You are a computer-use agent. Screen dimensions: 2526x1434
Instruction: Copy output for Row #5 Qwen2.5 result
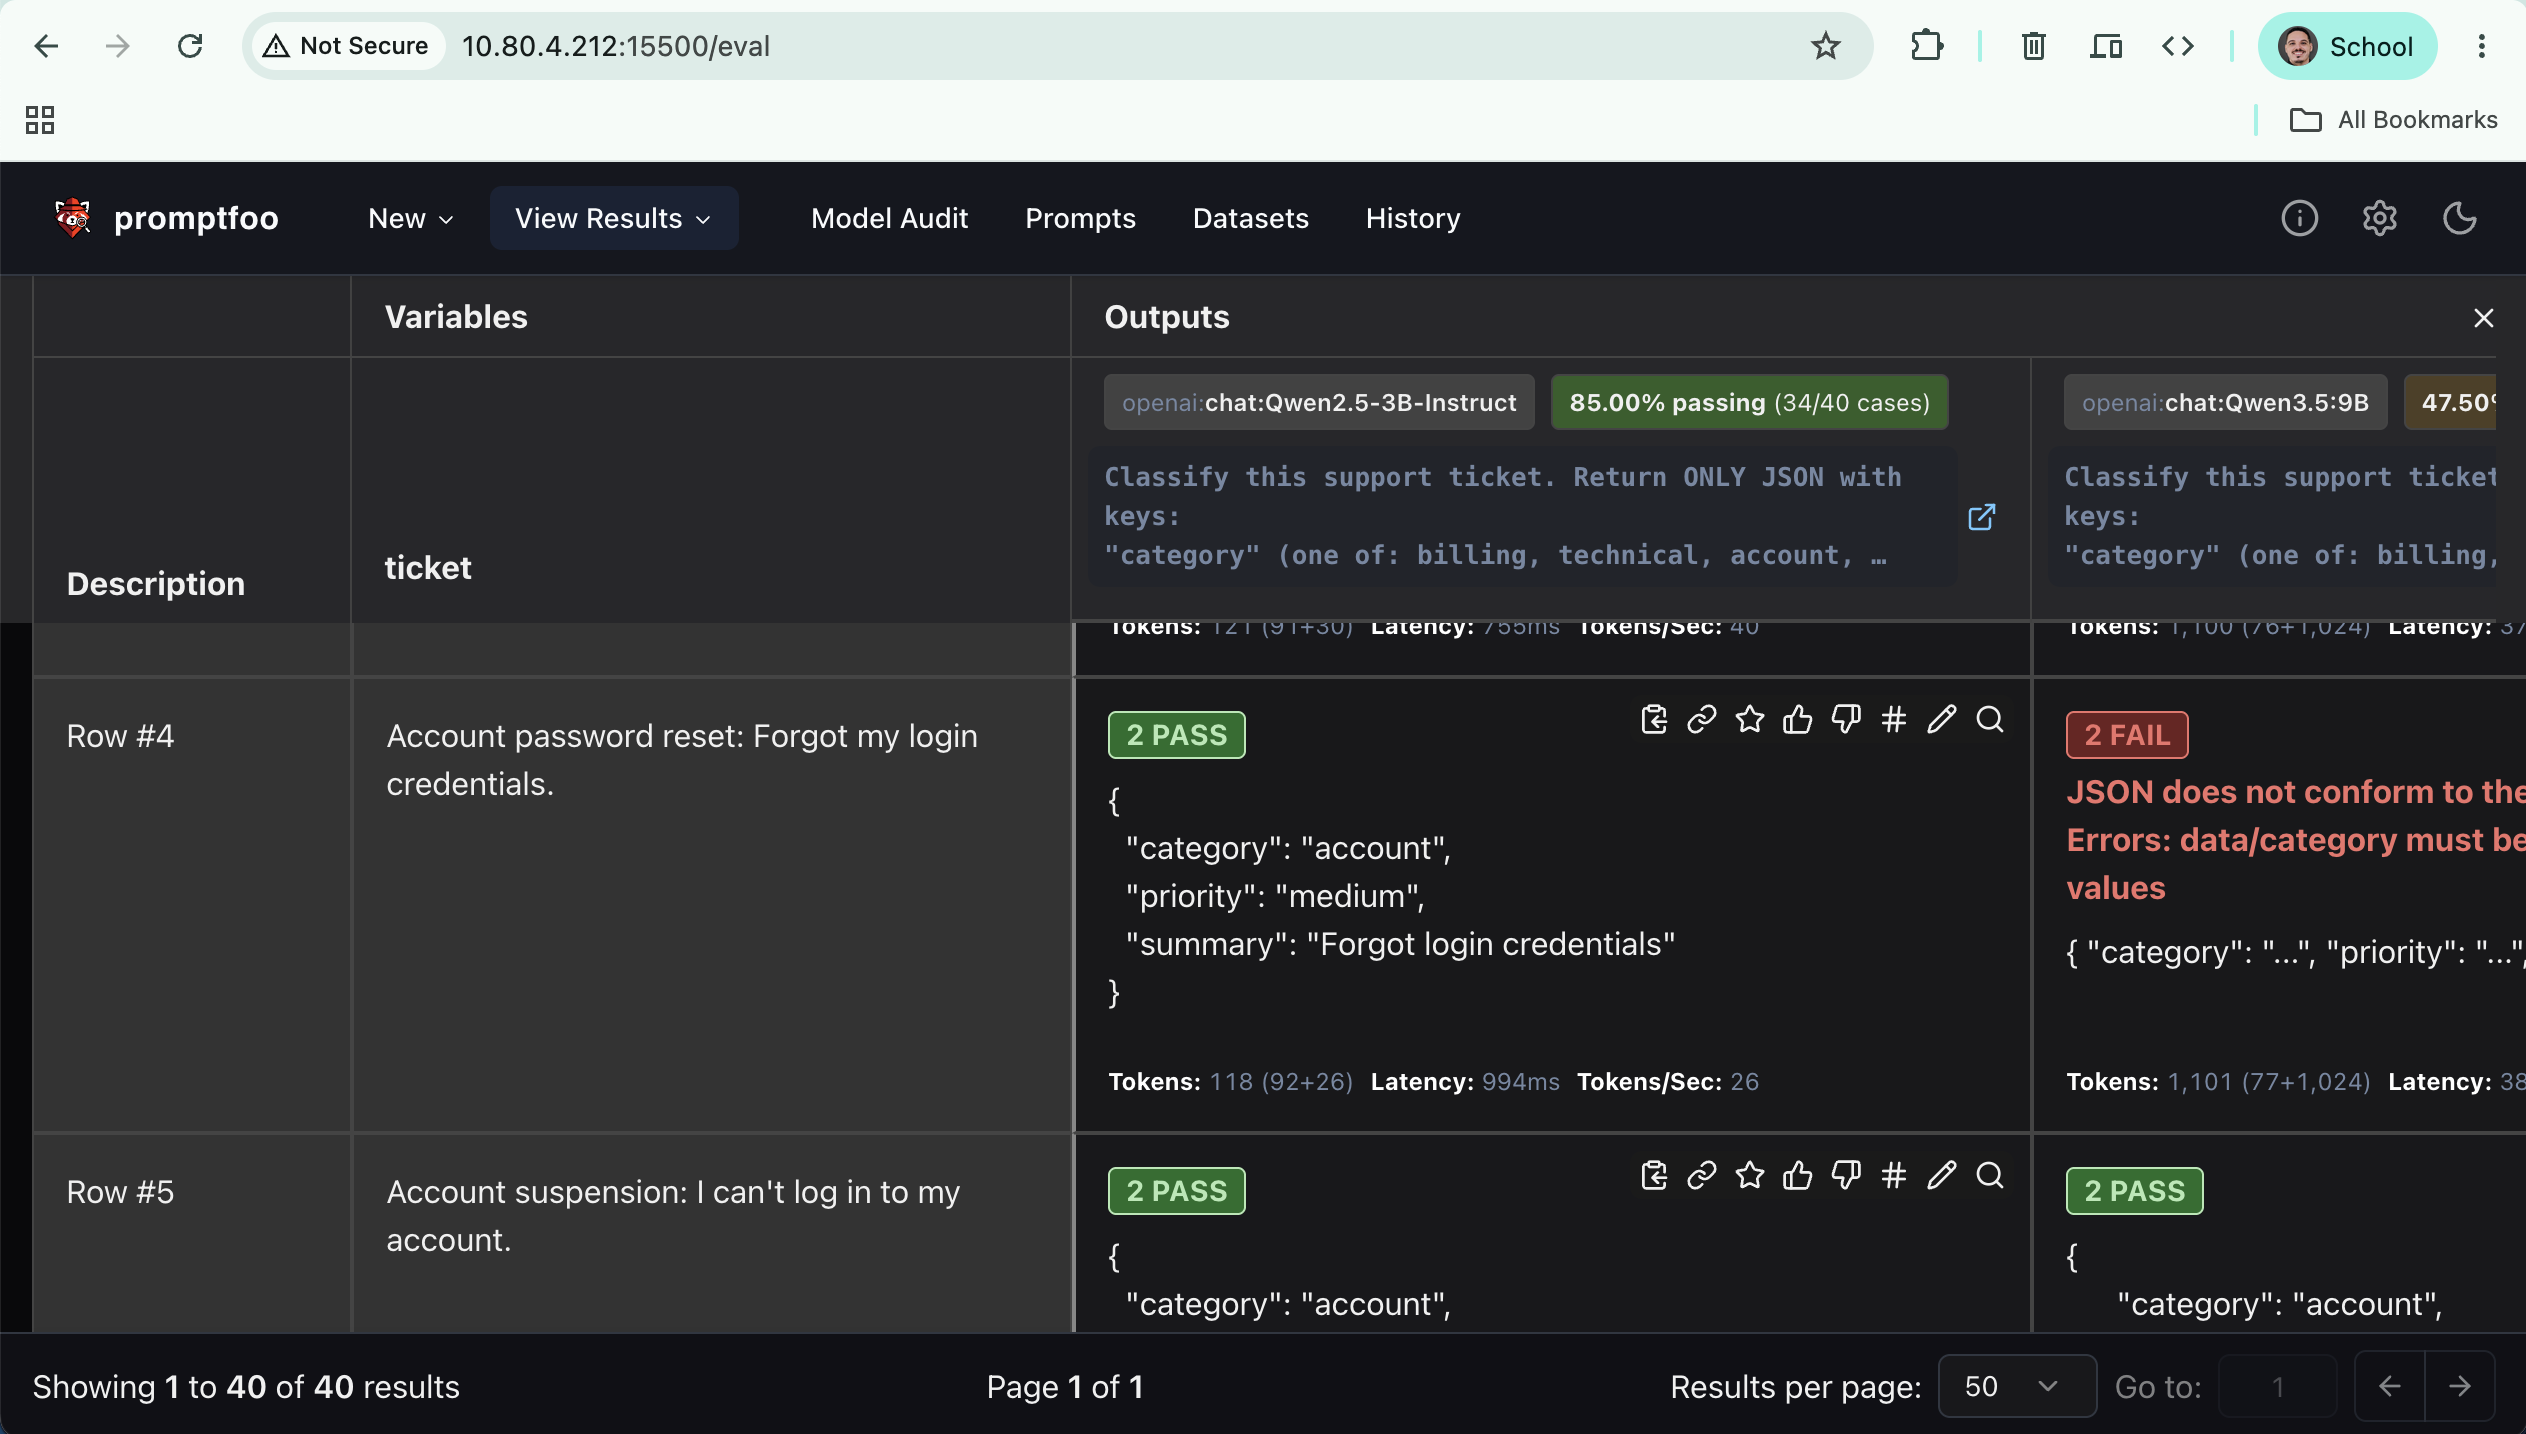(1654, 1175)
